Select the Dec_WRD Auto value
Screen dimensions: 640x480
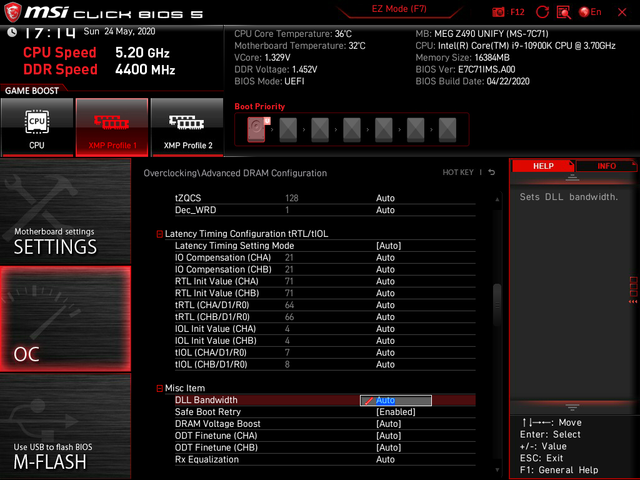(385, 210)
